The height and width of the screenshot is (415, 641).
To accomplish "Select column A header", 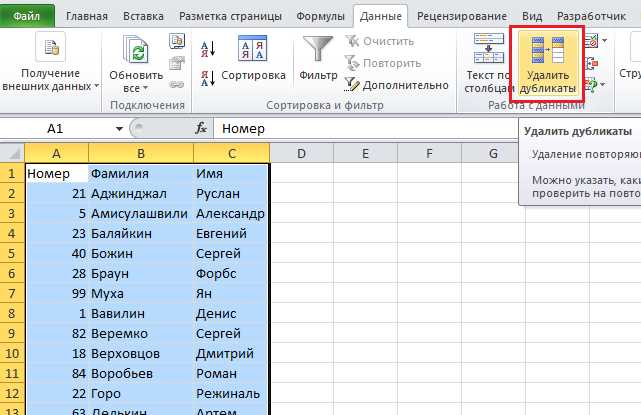I will point(56,153).
